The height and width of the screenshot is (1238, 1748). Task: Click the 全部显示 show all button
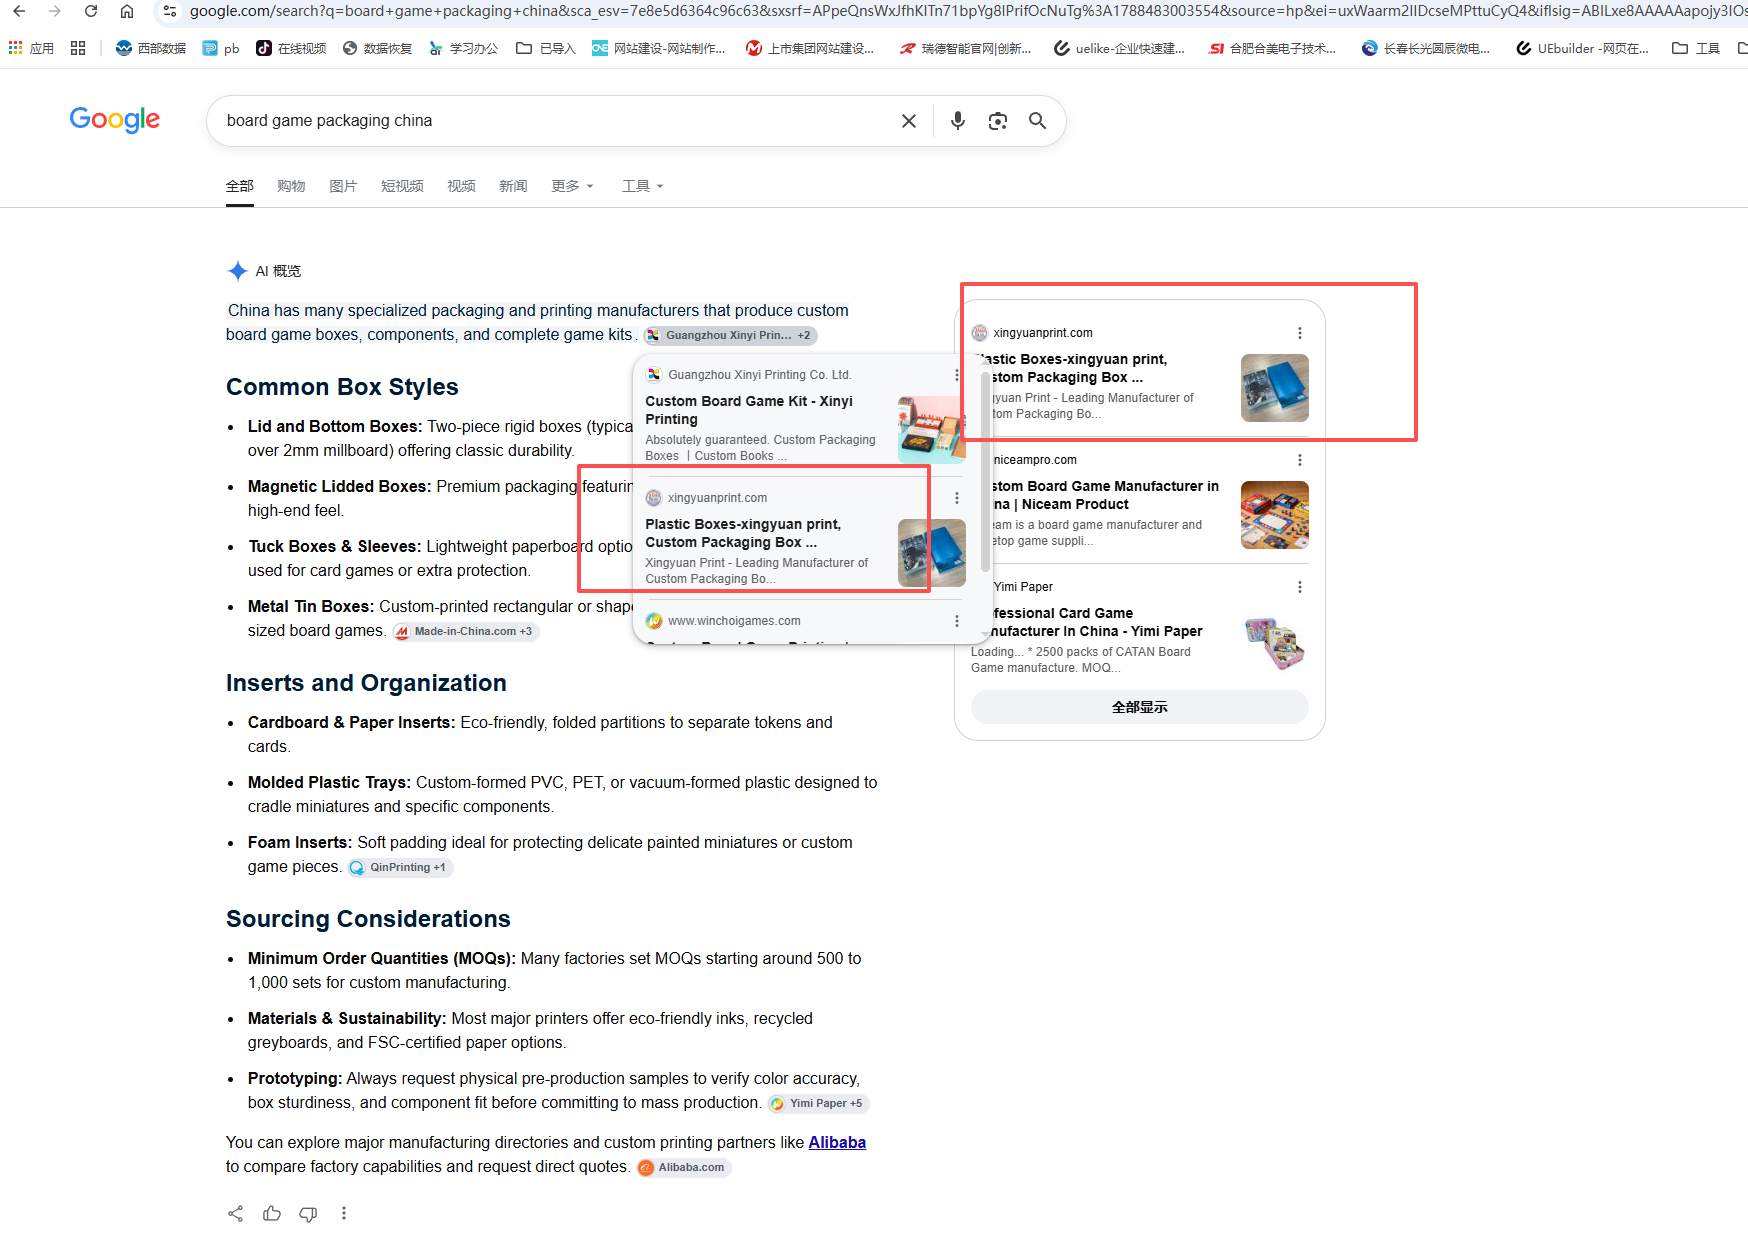pyautogui.click(x=1140, y=707)
